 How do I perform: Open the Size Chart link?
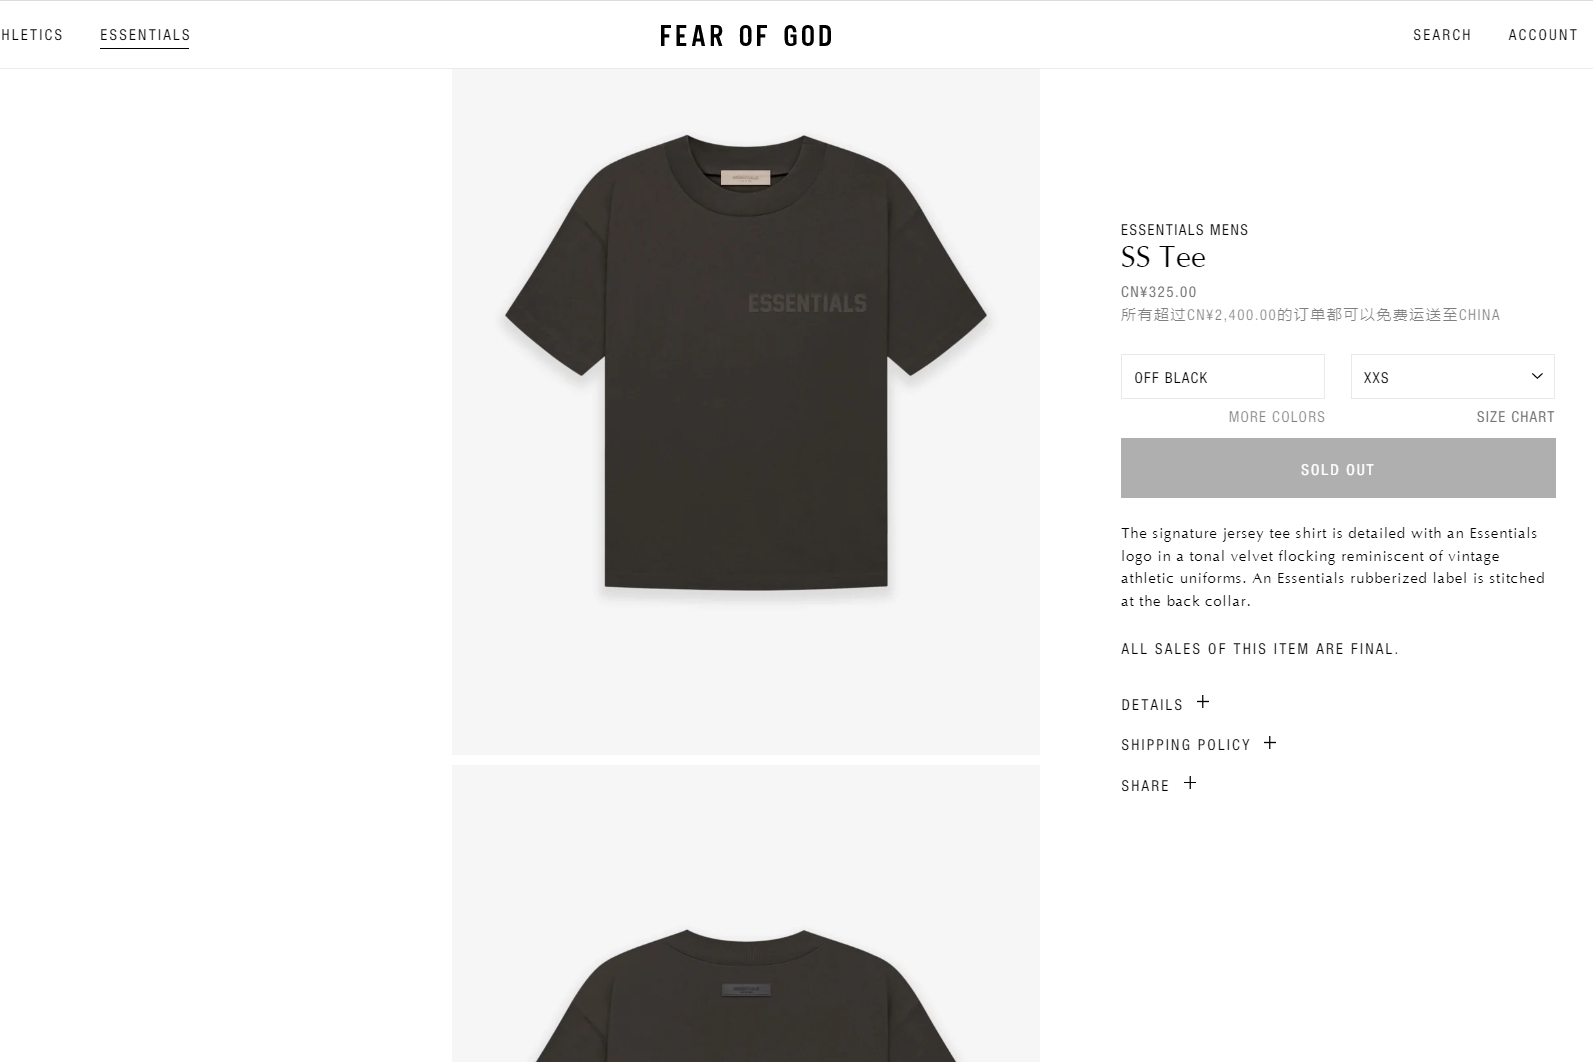point(1515,417)
